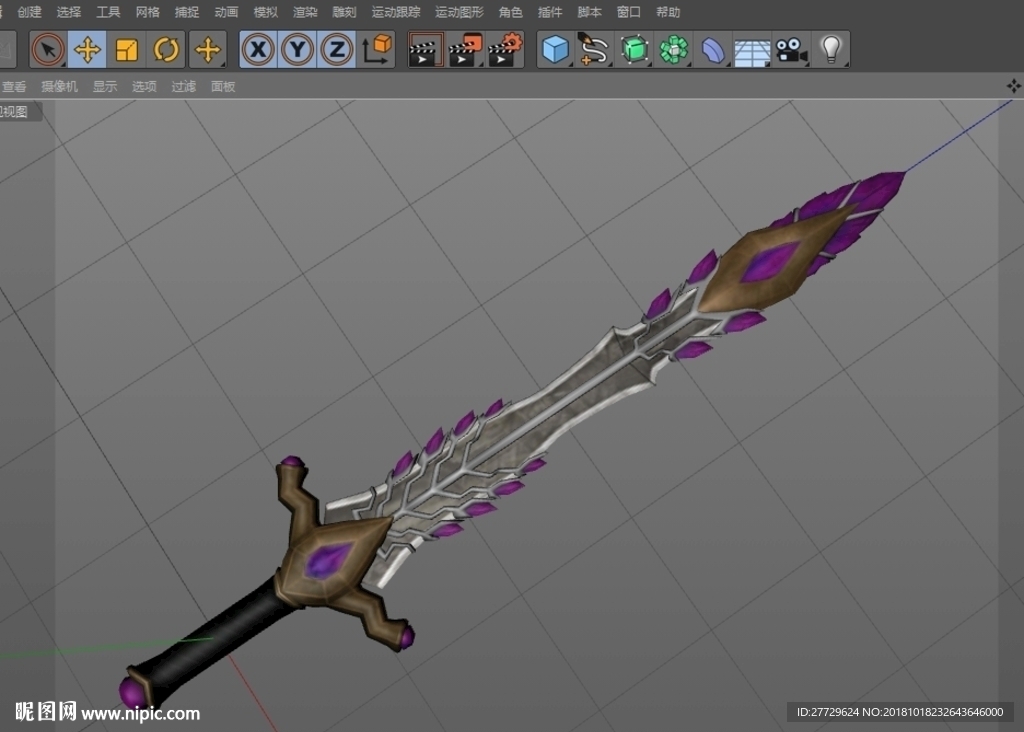The width and height of the screenshot is (1024, 732).
Task: Open the viewport 摄像机 menu
Action: [59, 86]
